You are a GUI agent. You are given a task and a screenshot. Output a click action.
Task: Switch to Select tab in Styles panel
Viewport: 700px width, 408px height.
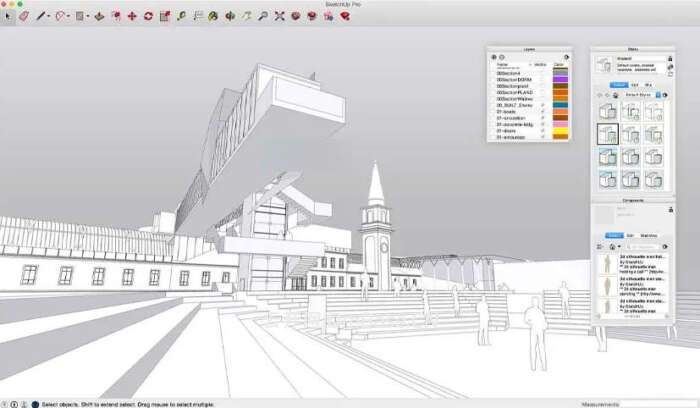click(x=619, y=85)
